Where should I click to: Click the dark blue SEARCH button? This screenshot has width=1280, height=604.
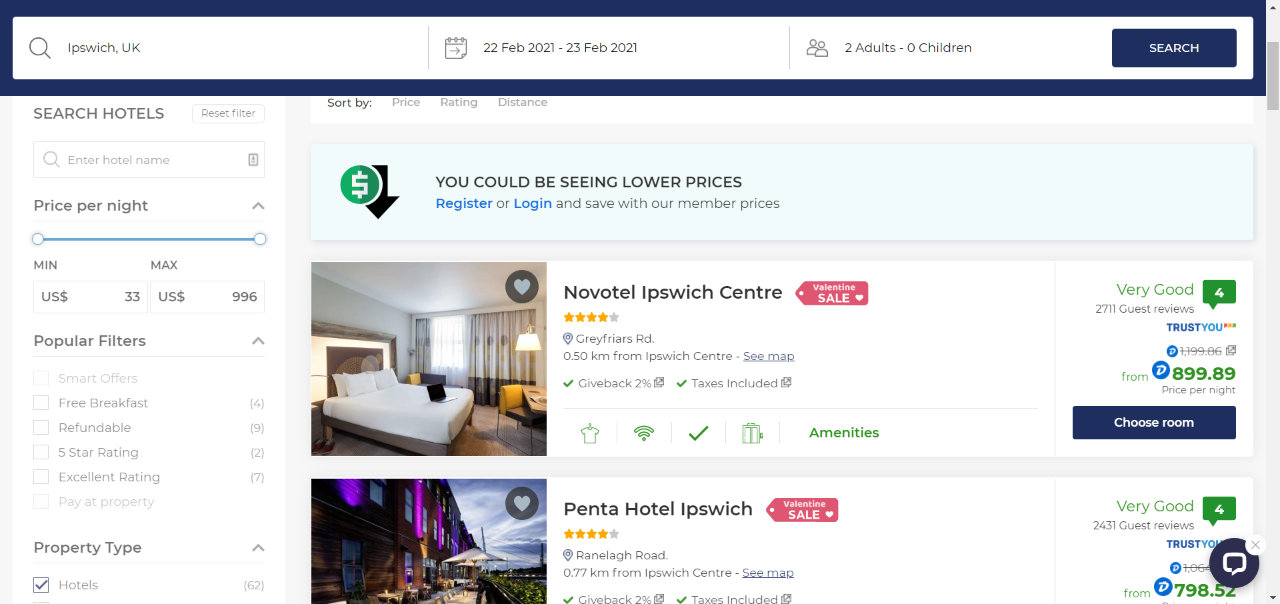[x=1174, y=48]
